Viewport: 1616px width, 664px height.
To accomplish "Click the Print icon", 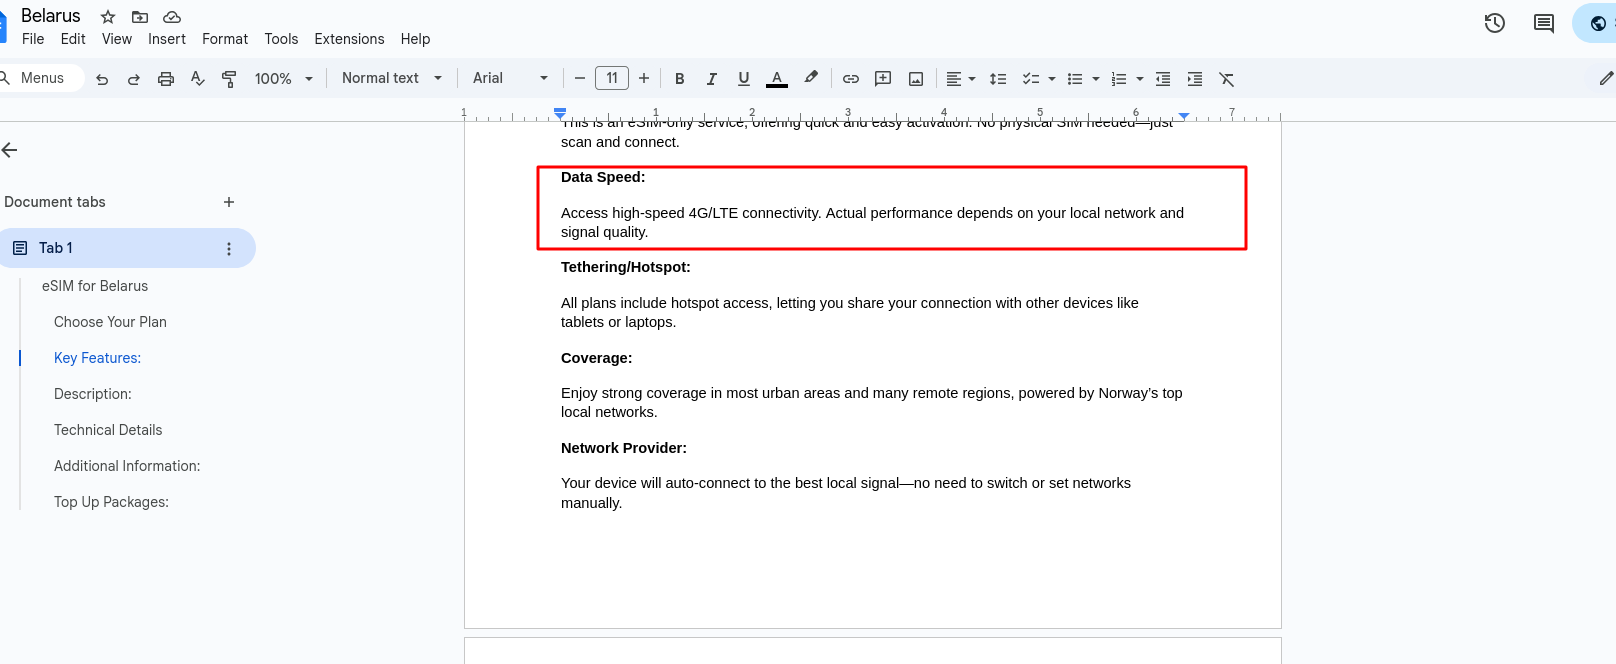I will coord(166,79).
